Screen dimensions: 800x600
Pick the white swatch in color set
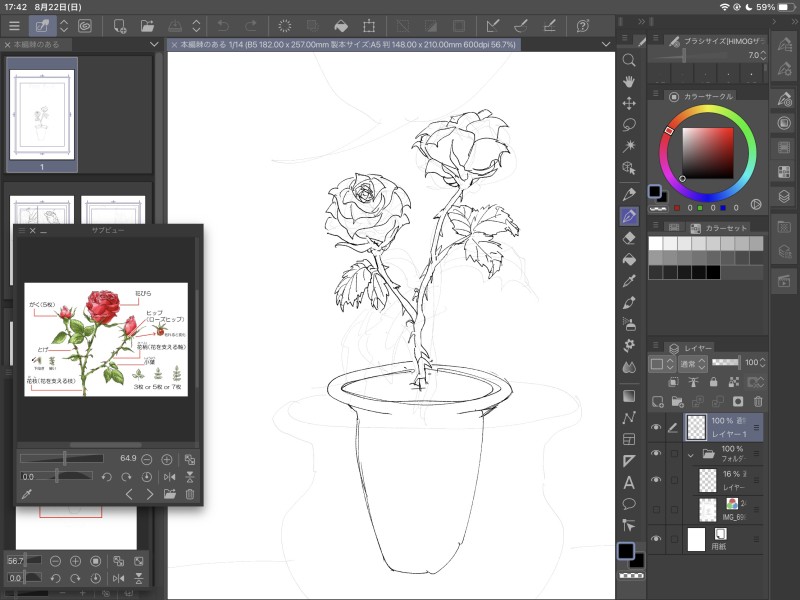[x=656, y=243]
